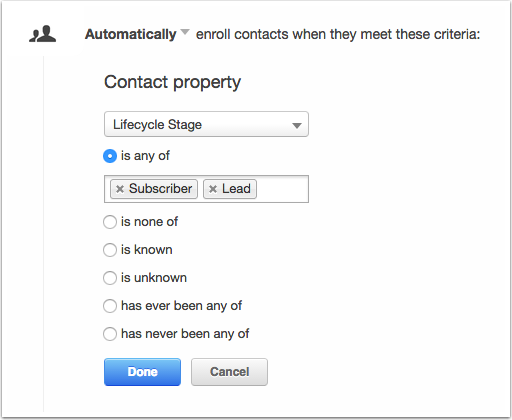Screen dimensions: 512x420
Task: Remove the Lead tag with its x
Action: pyautogui.click(x=213, y=189)
